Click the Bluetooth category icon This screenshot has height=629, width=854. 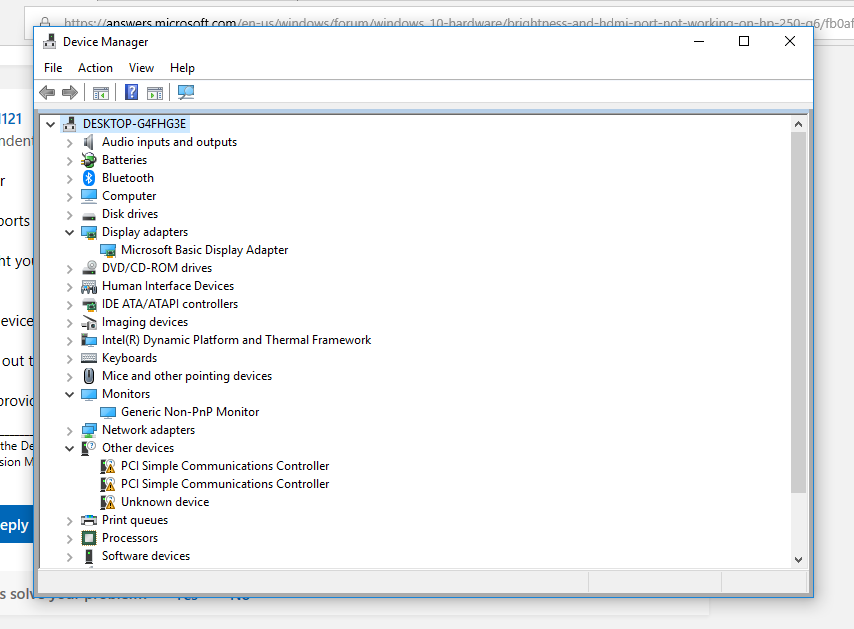coord(89,178)
